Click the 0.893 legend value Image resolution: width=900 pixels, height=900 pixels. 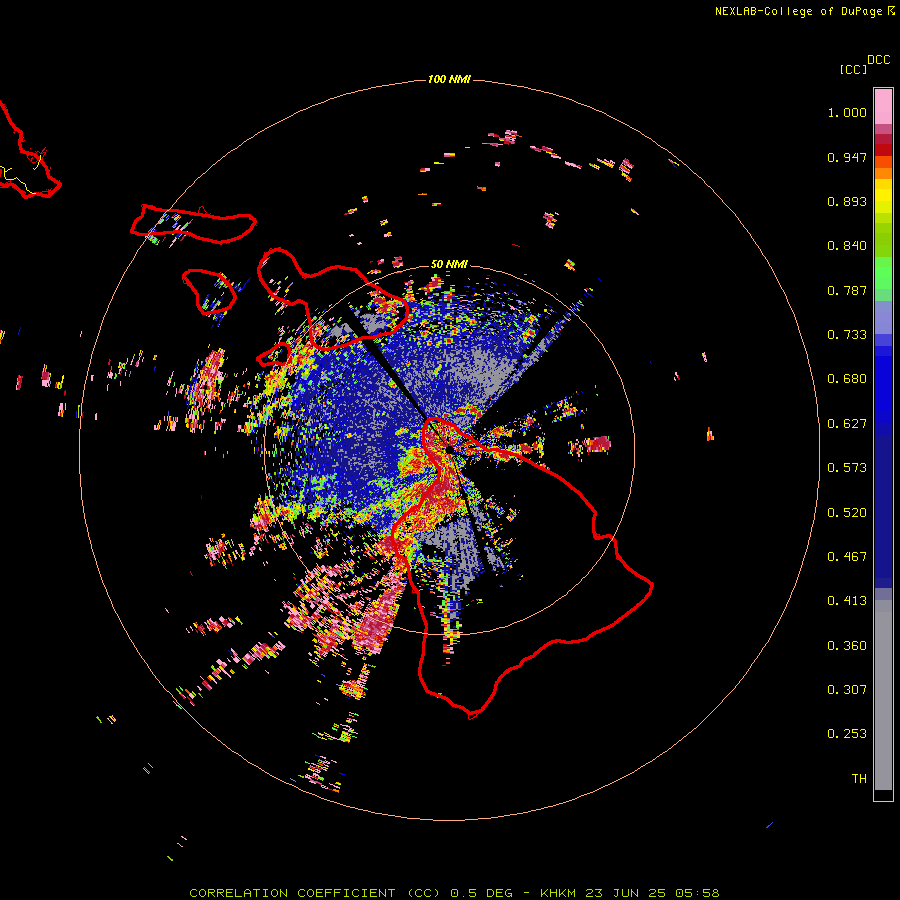(847, 201)
